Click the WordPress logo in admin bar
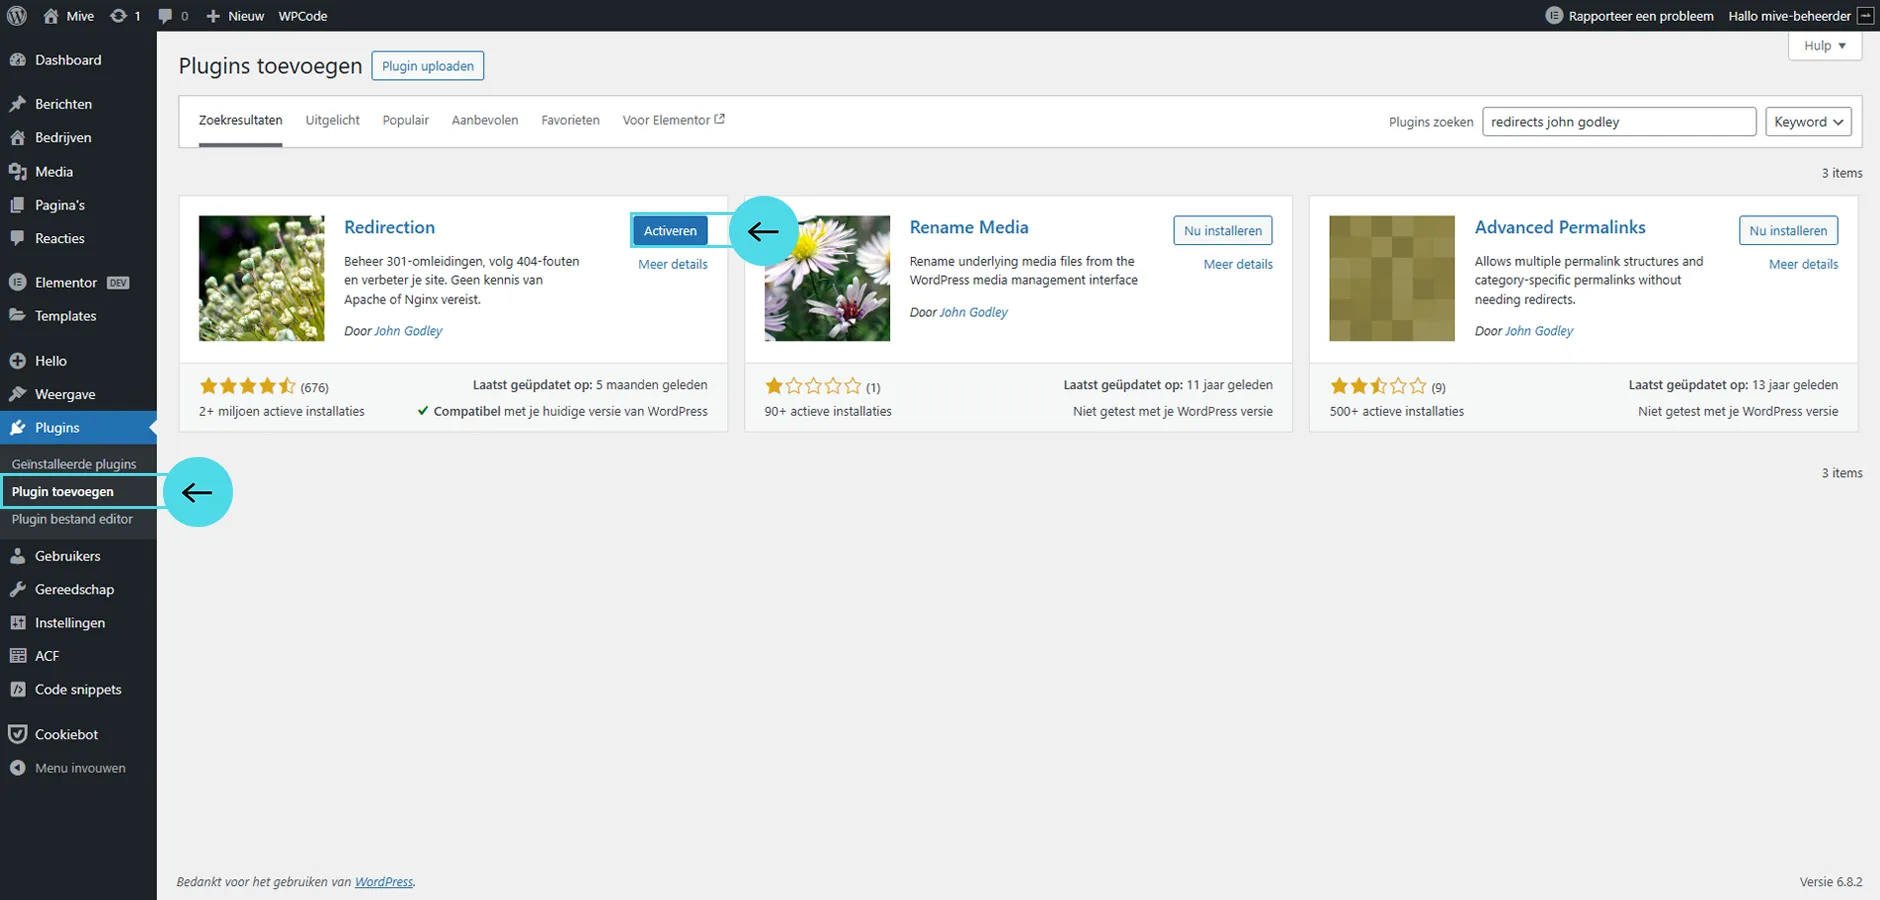 17,16
